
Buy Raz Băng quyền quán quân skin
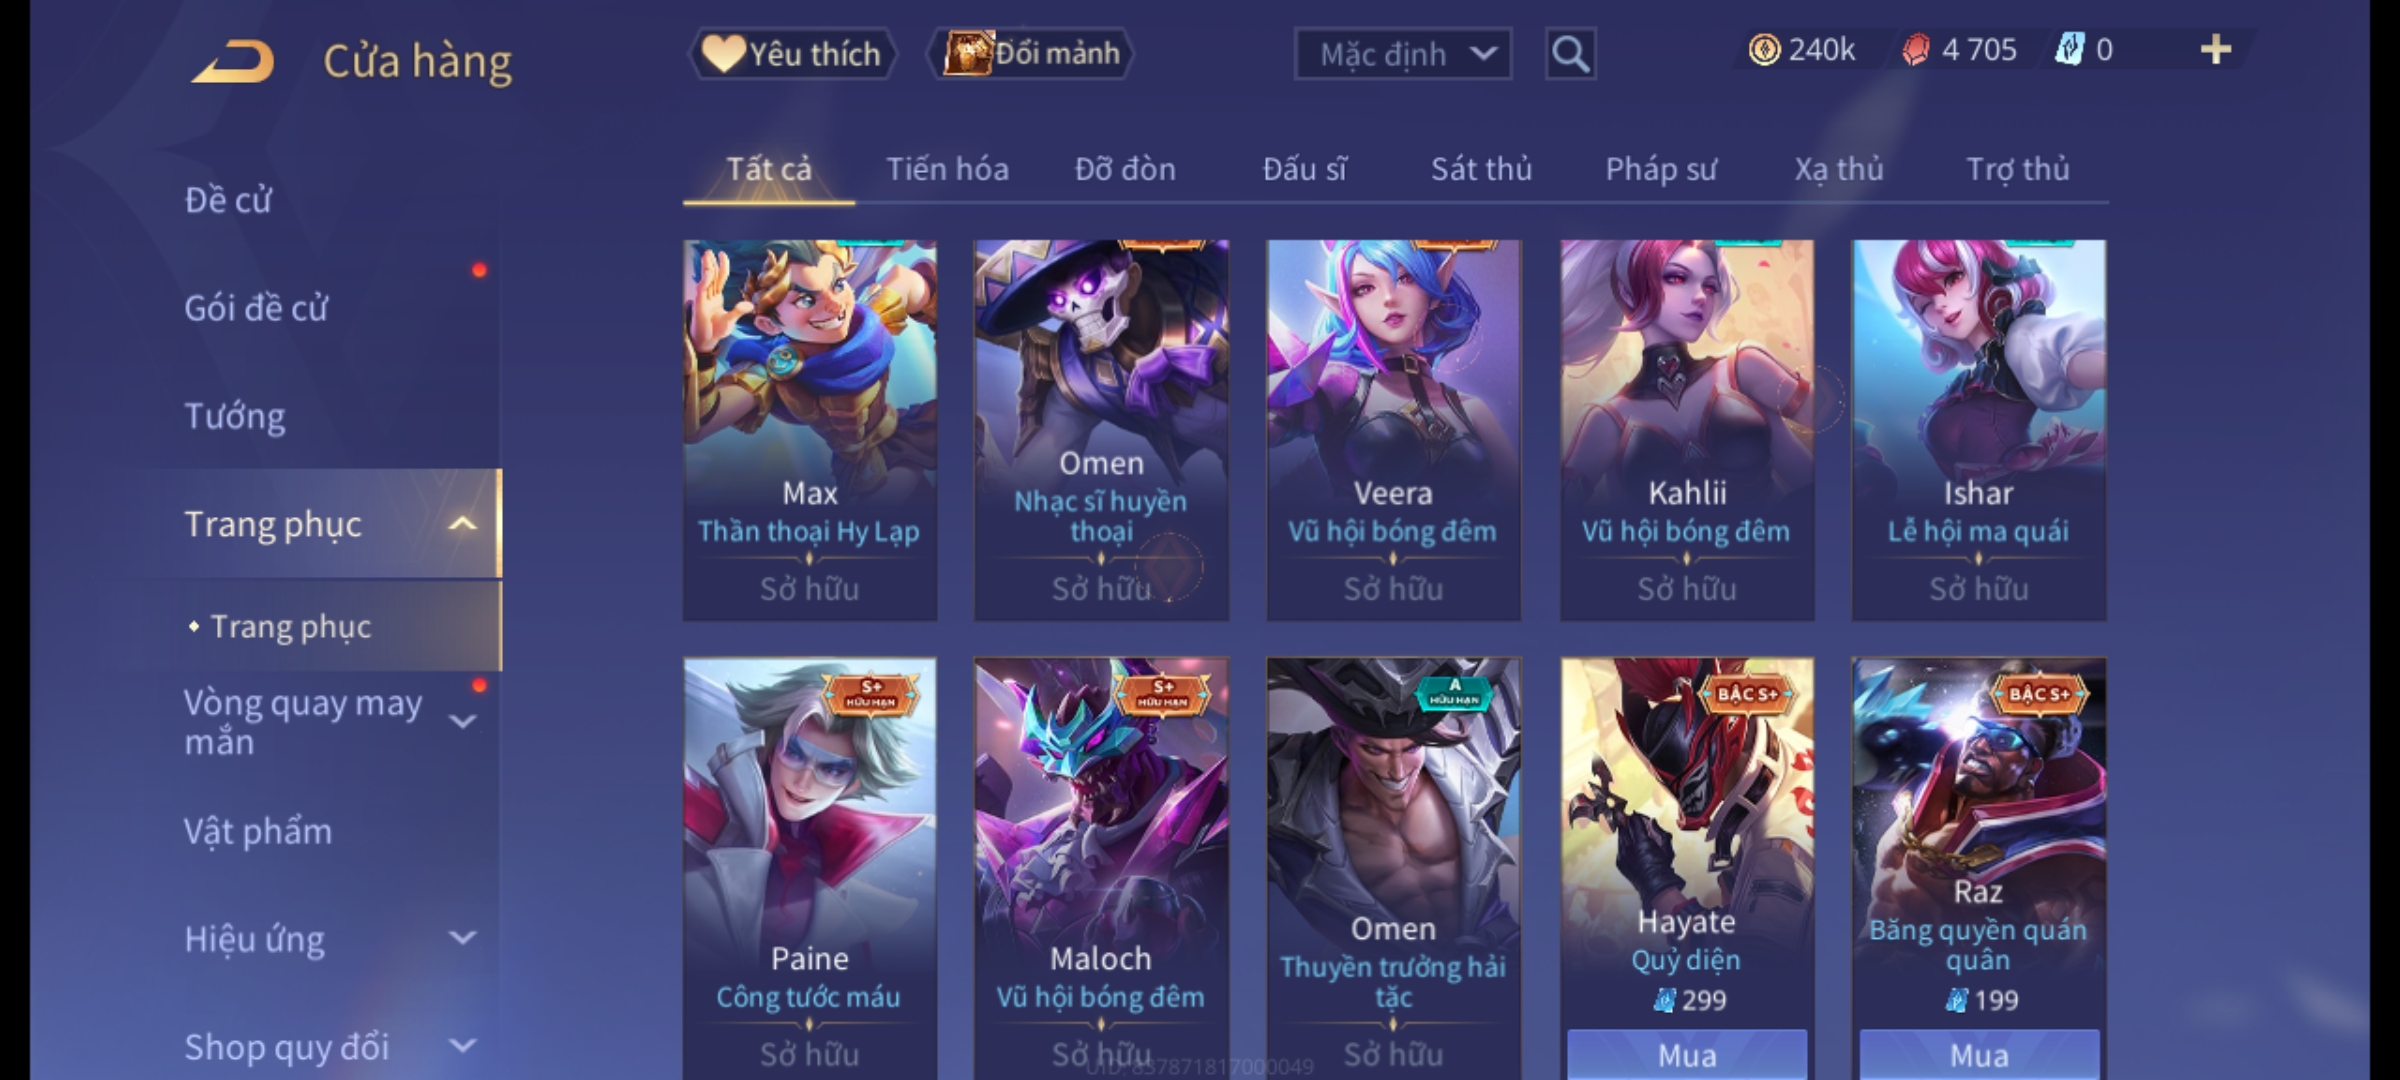[1979, 1054]
